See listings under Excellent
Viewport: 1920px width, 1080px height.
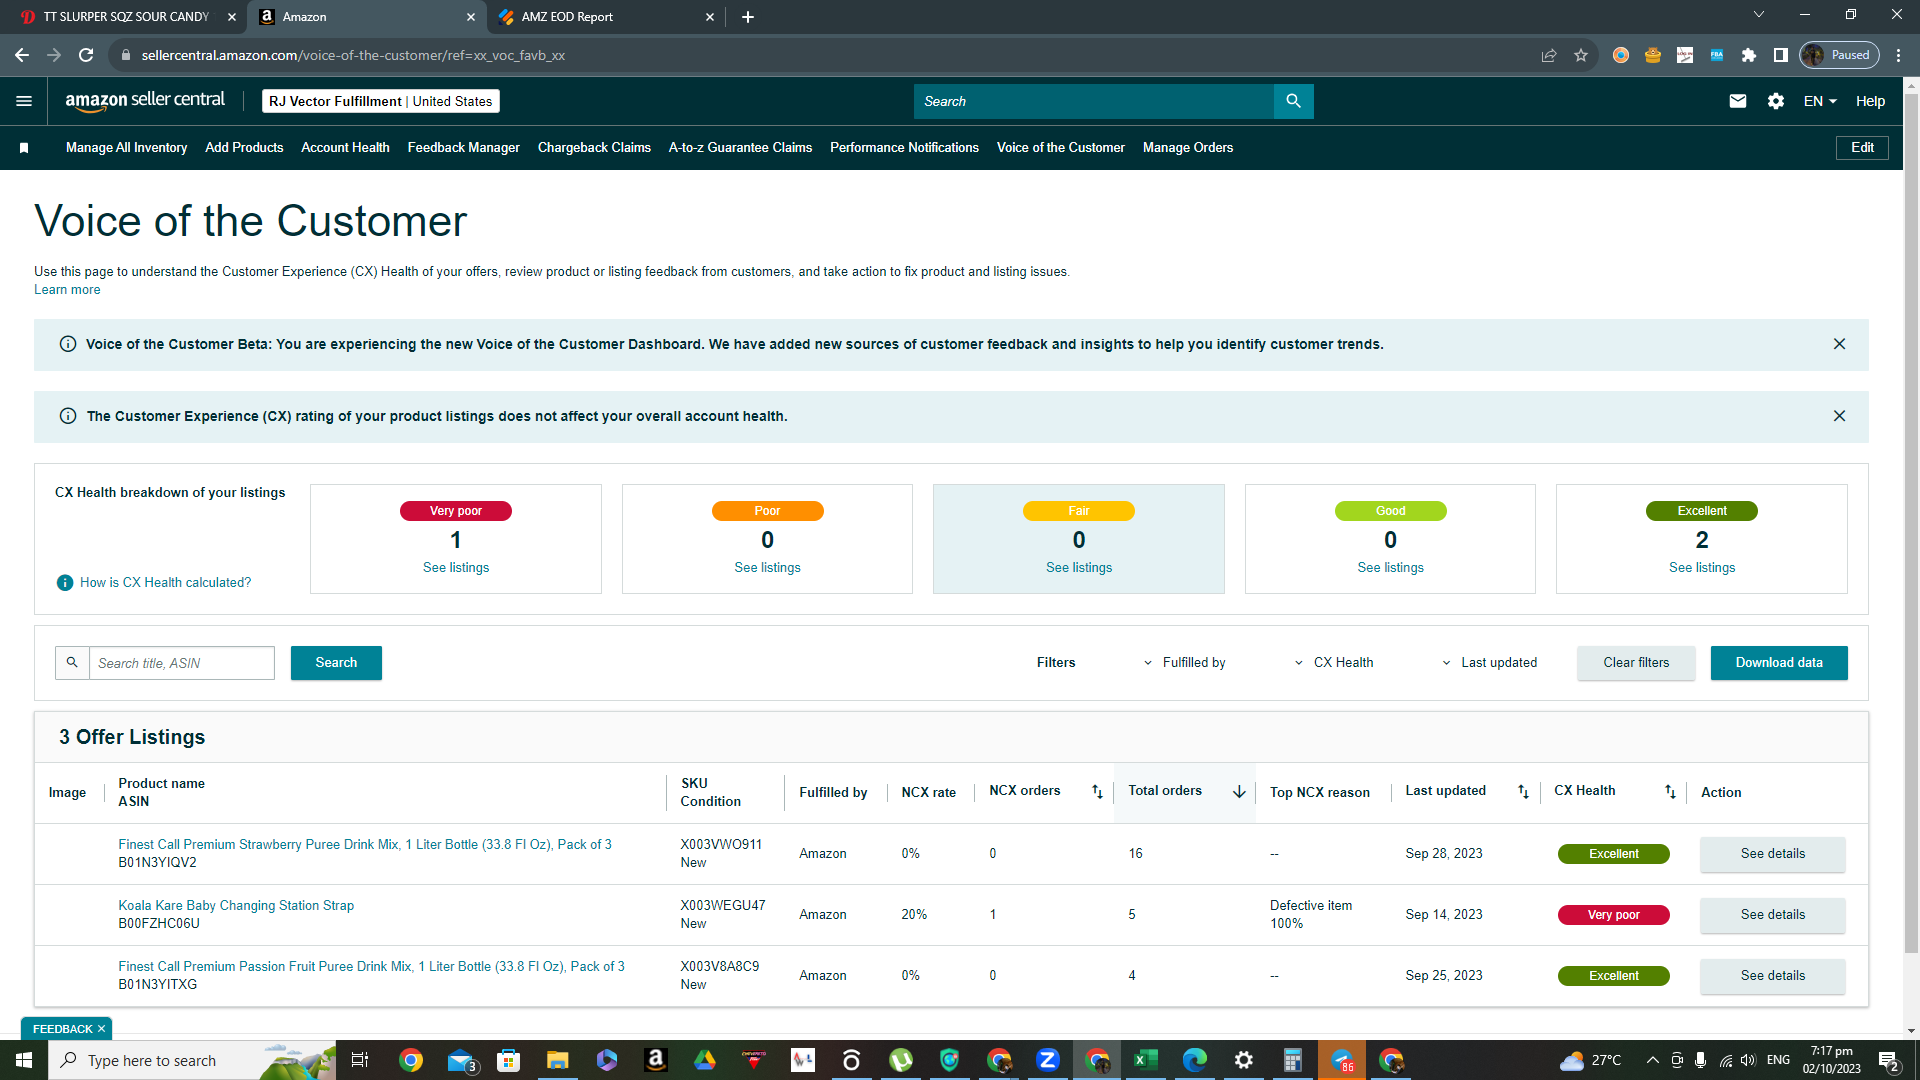pos(1702,568)
